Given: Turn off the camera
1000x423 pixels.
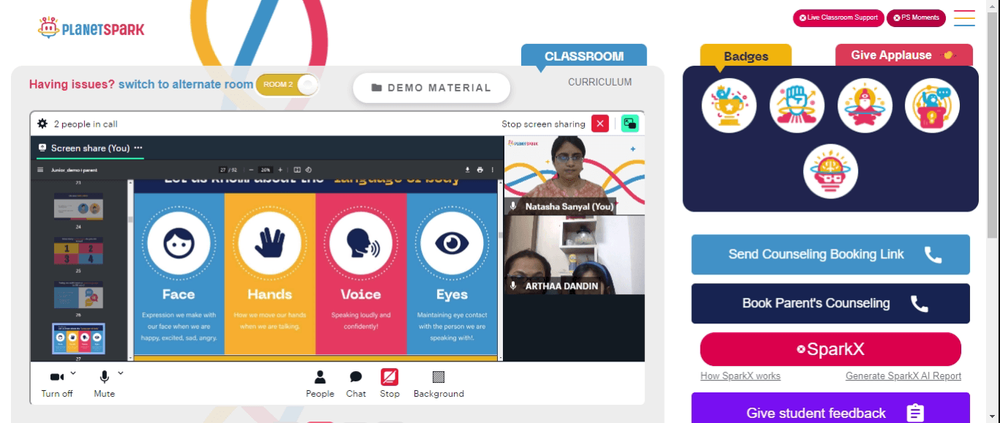Looking at the screenshot, I should click(57, 385).
